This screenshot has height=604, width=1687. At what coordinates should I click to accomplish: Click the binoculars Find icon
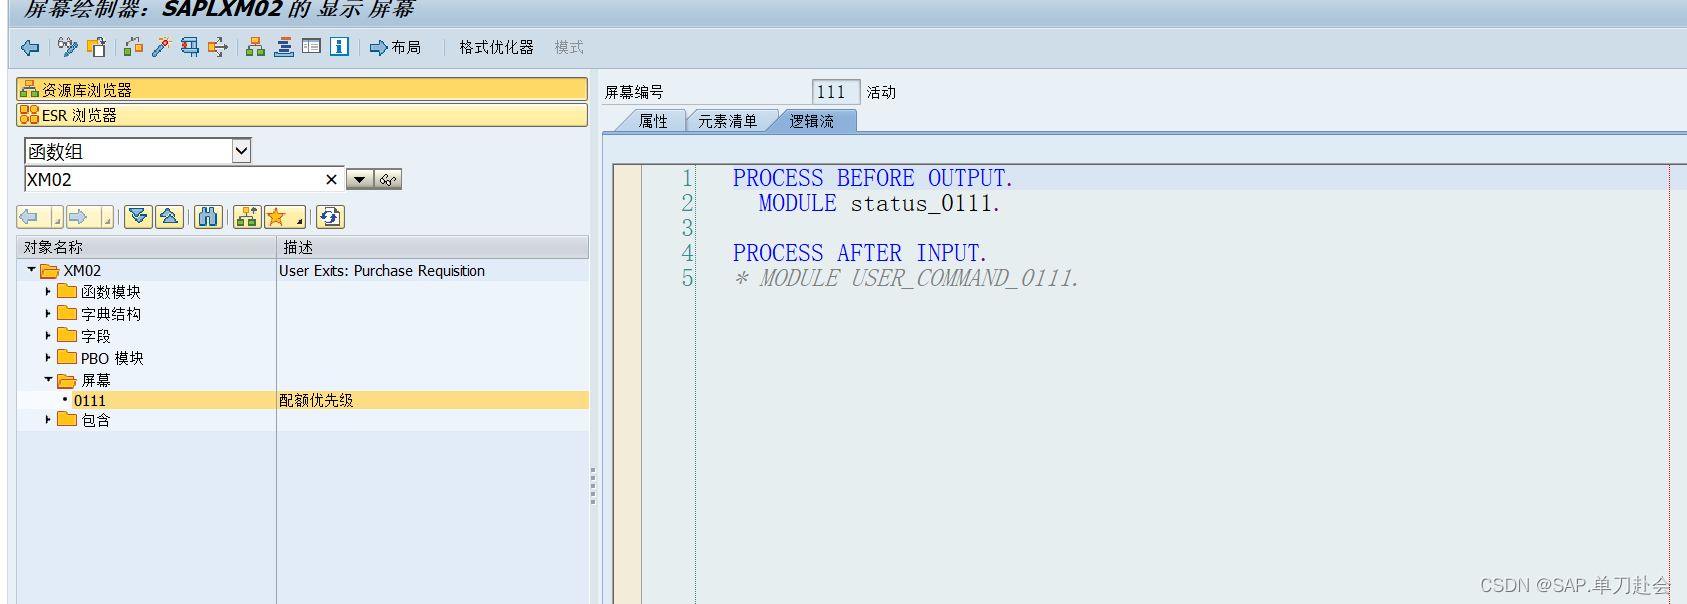tap(208, 217)
